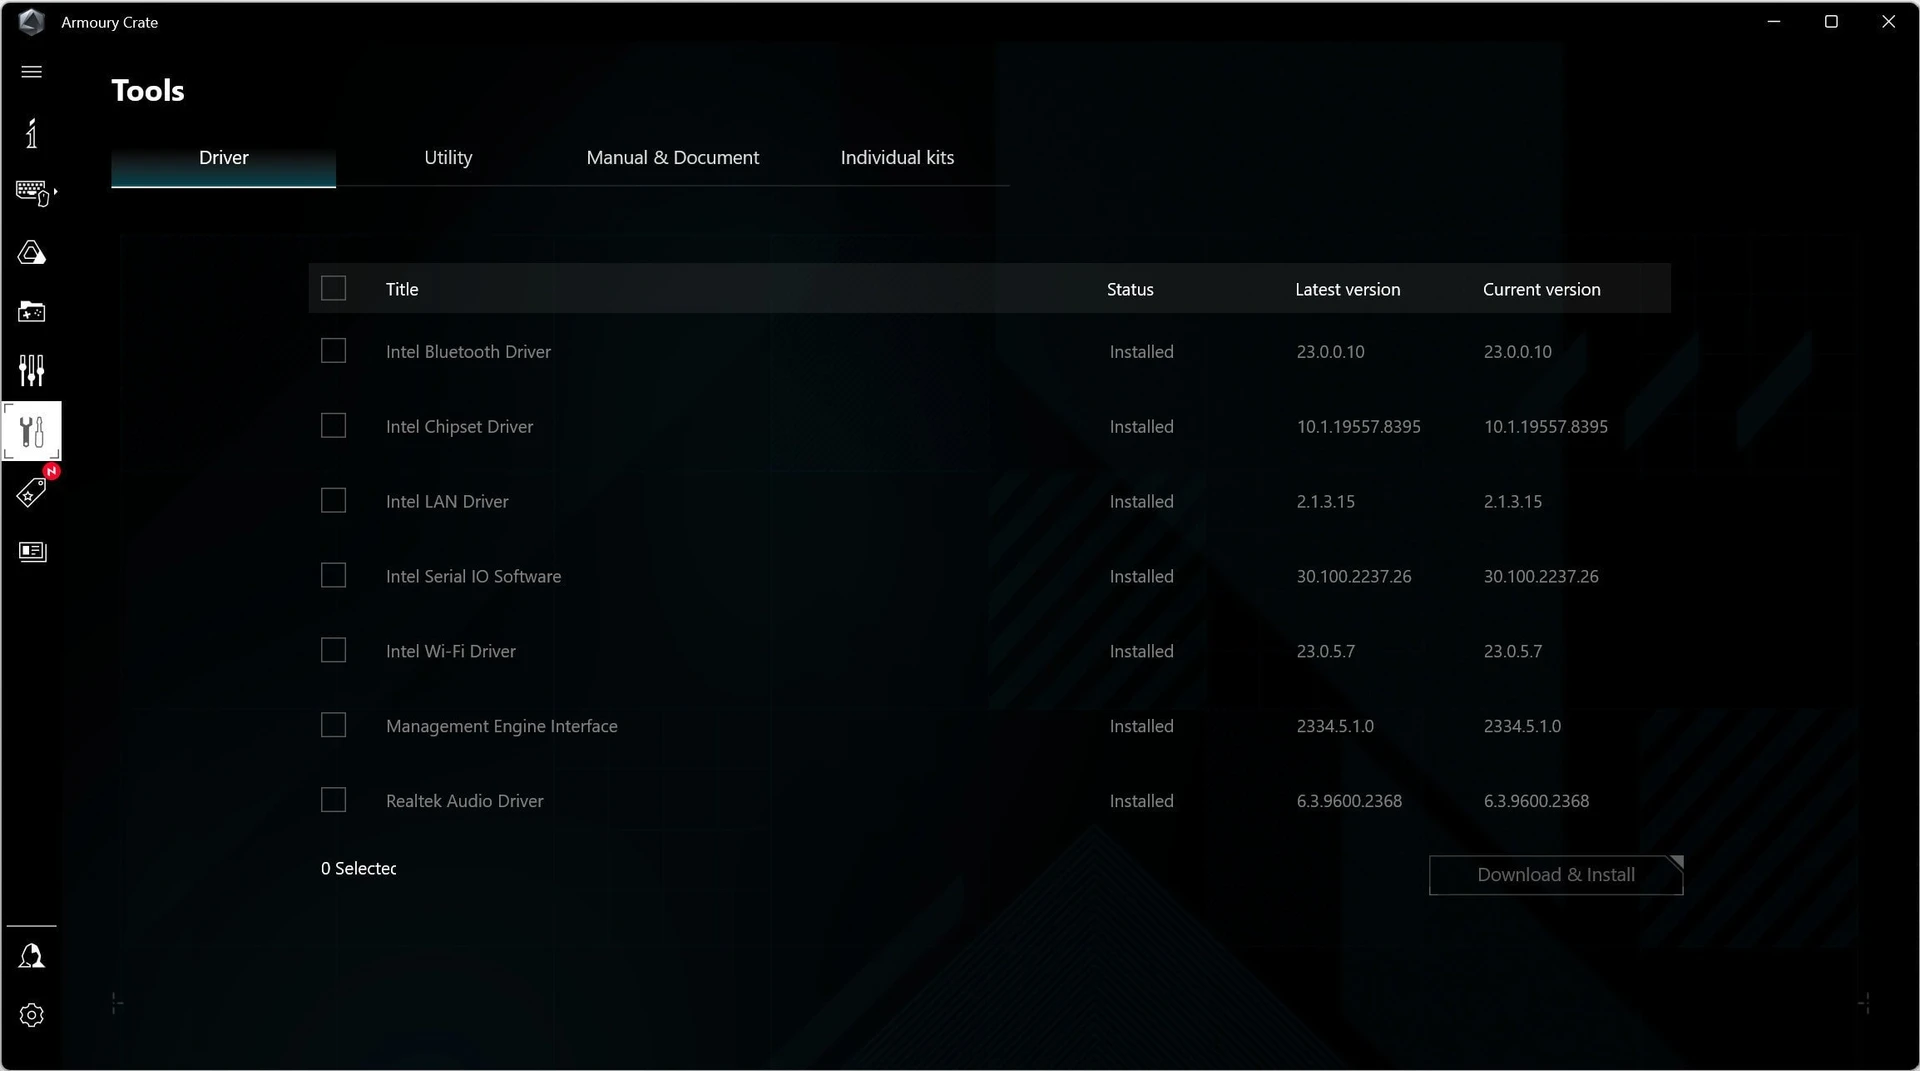Screen dimensions: 1920x1071
Task: Open the Individual kits tab
Action: click(x=897, y=158)
